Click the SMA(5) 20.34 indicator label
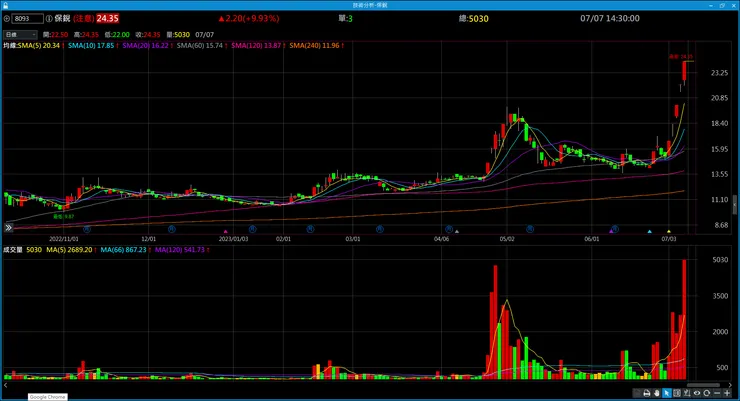 click(x=39, y=46)
